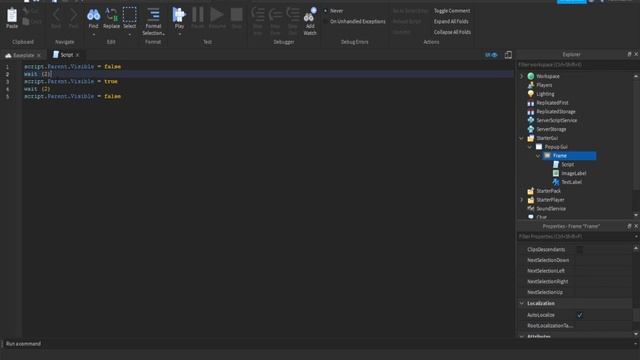The image size is (640, 360).
Task: Expand the StarterPlayer node
Action: [521, 200]
